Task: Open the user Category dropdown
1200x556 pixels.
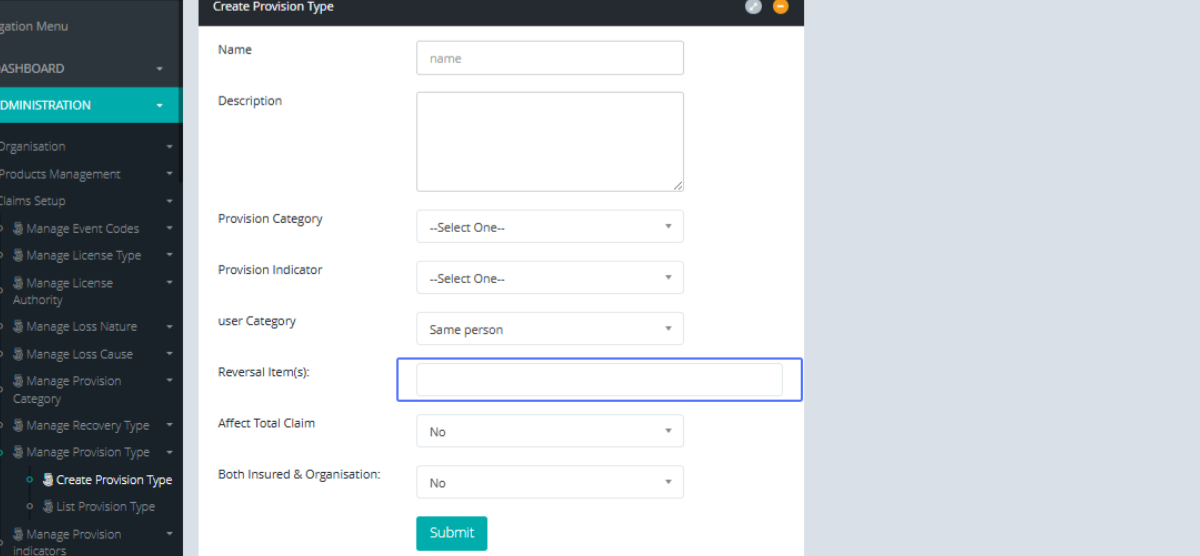Action: click(x=549, y=329)
